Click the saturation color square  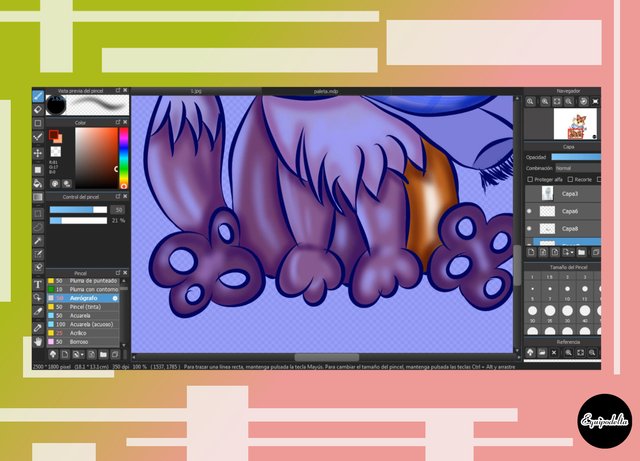(96, 158)
